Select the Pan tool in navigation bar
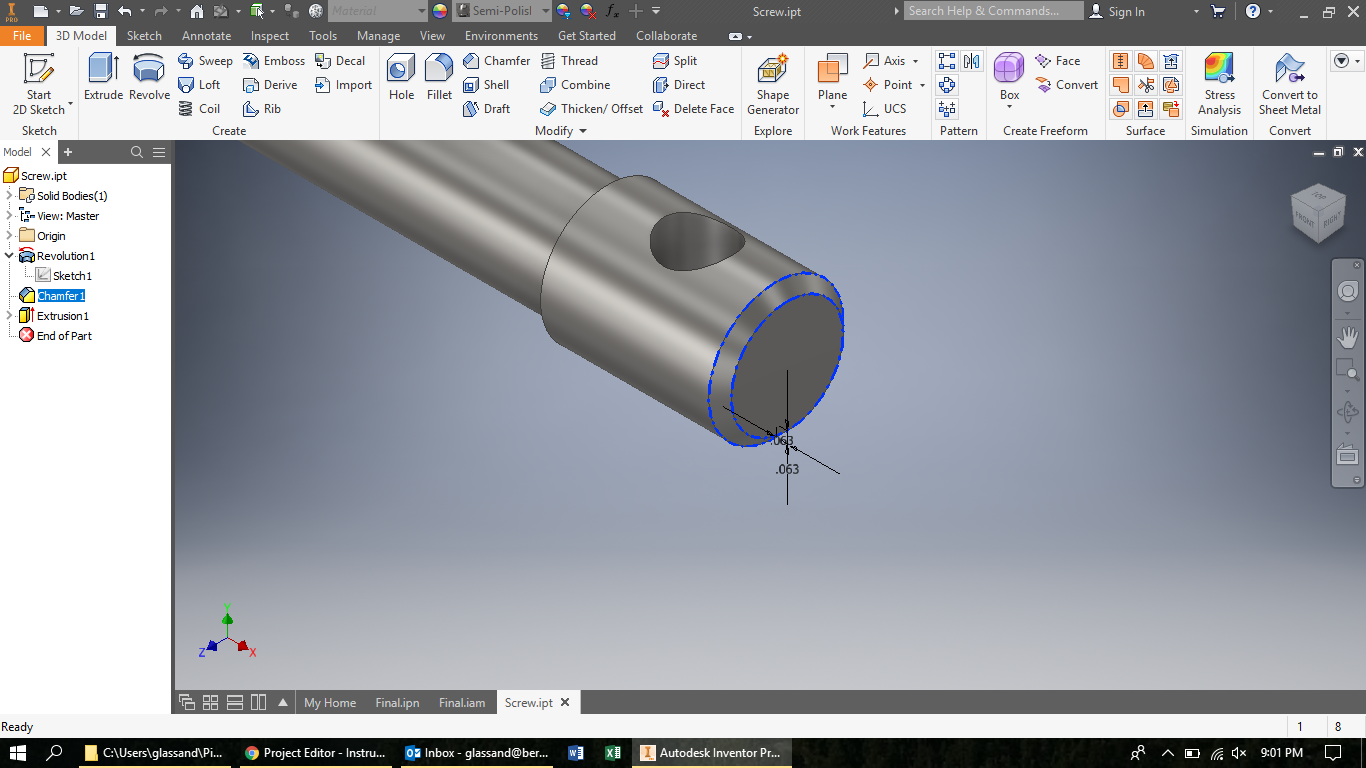Screen dimensions: 1366x768 click(1348, 336)
